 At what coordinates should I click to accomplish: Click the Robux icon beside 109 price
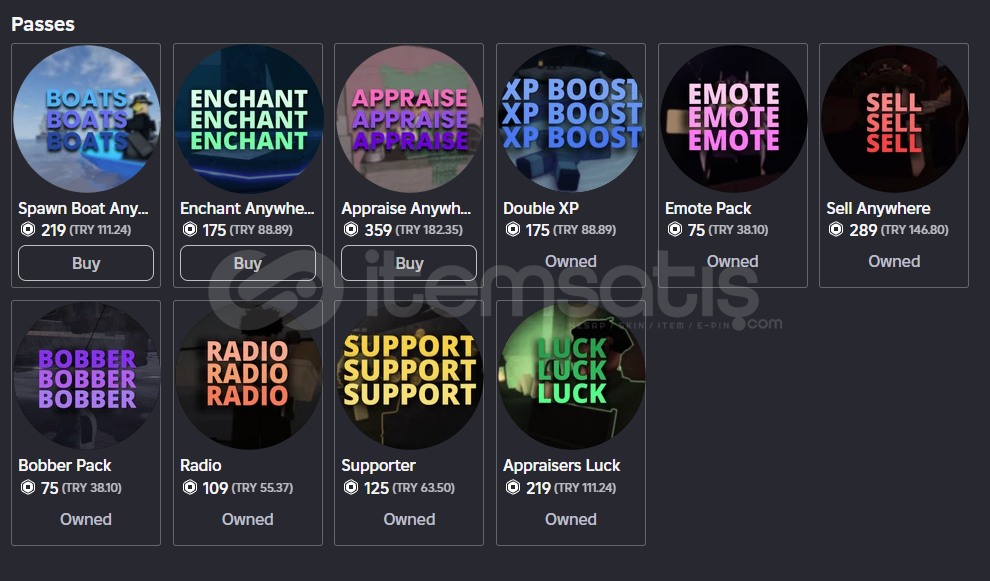189,488
